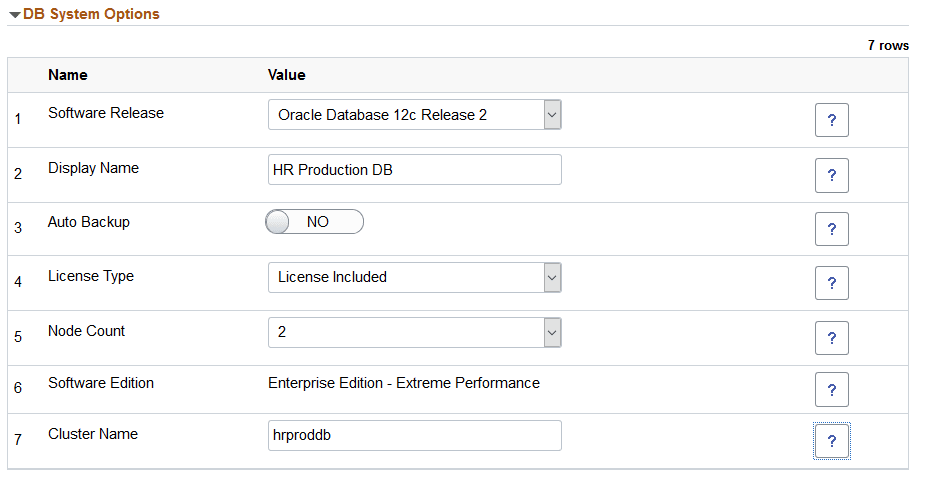Click the Software Release row label

point(106,113)
